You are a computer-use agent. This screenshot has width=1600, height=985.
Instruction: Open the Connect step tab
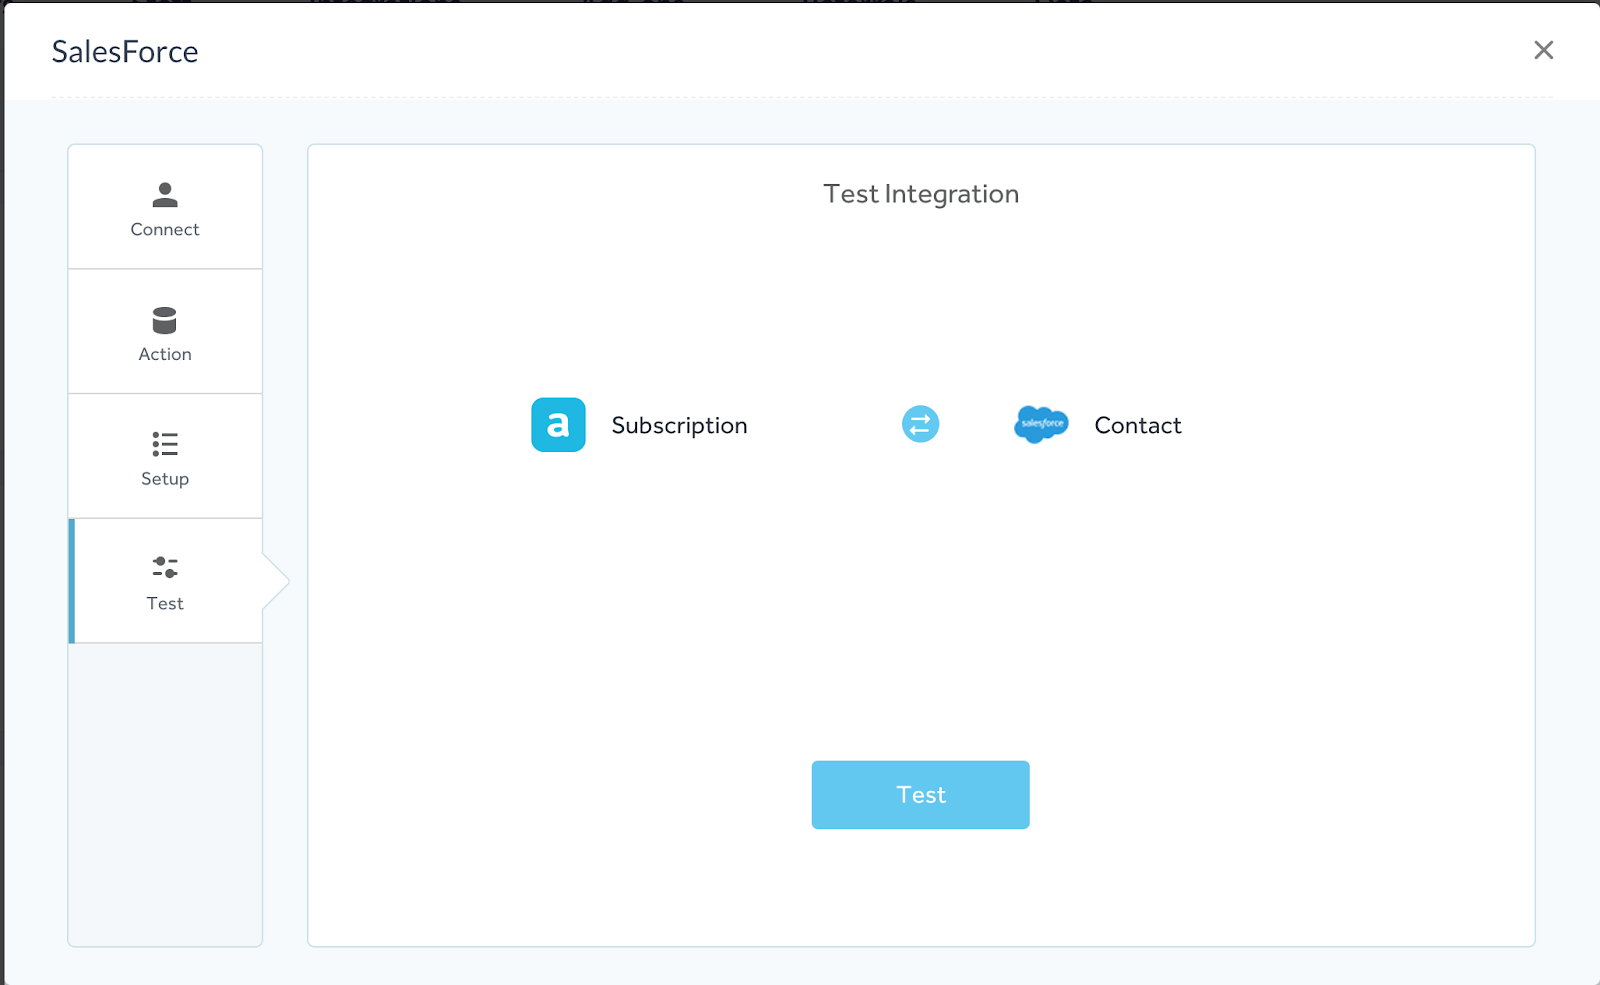click(x=165, y=207)
